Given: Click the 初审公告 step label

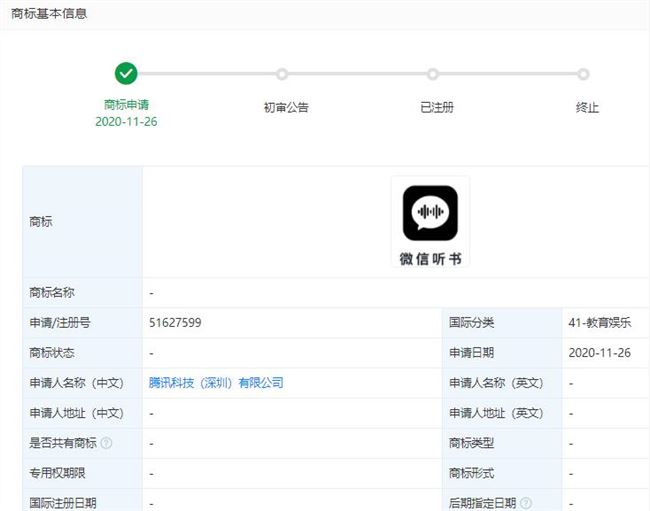Looking at the screenshot, I should tap(286, 107).
